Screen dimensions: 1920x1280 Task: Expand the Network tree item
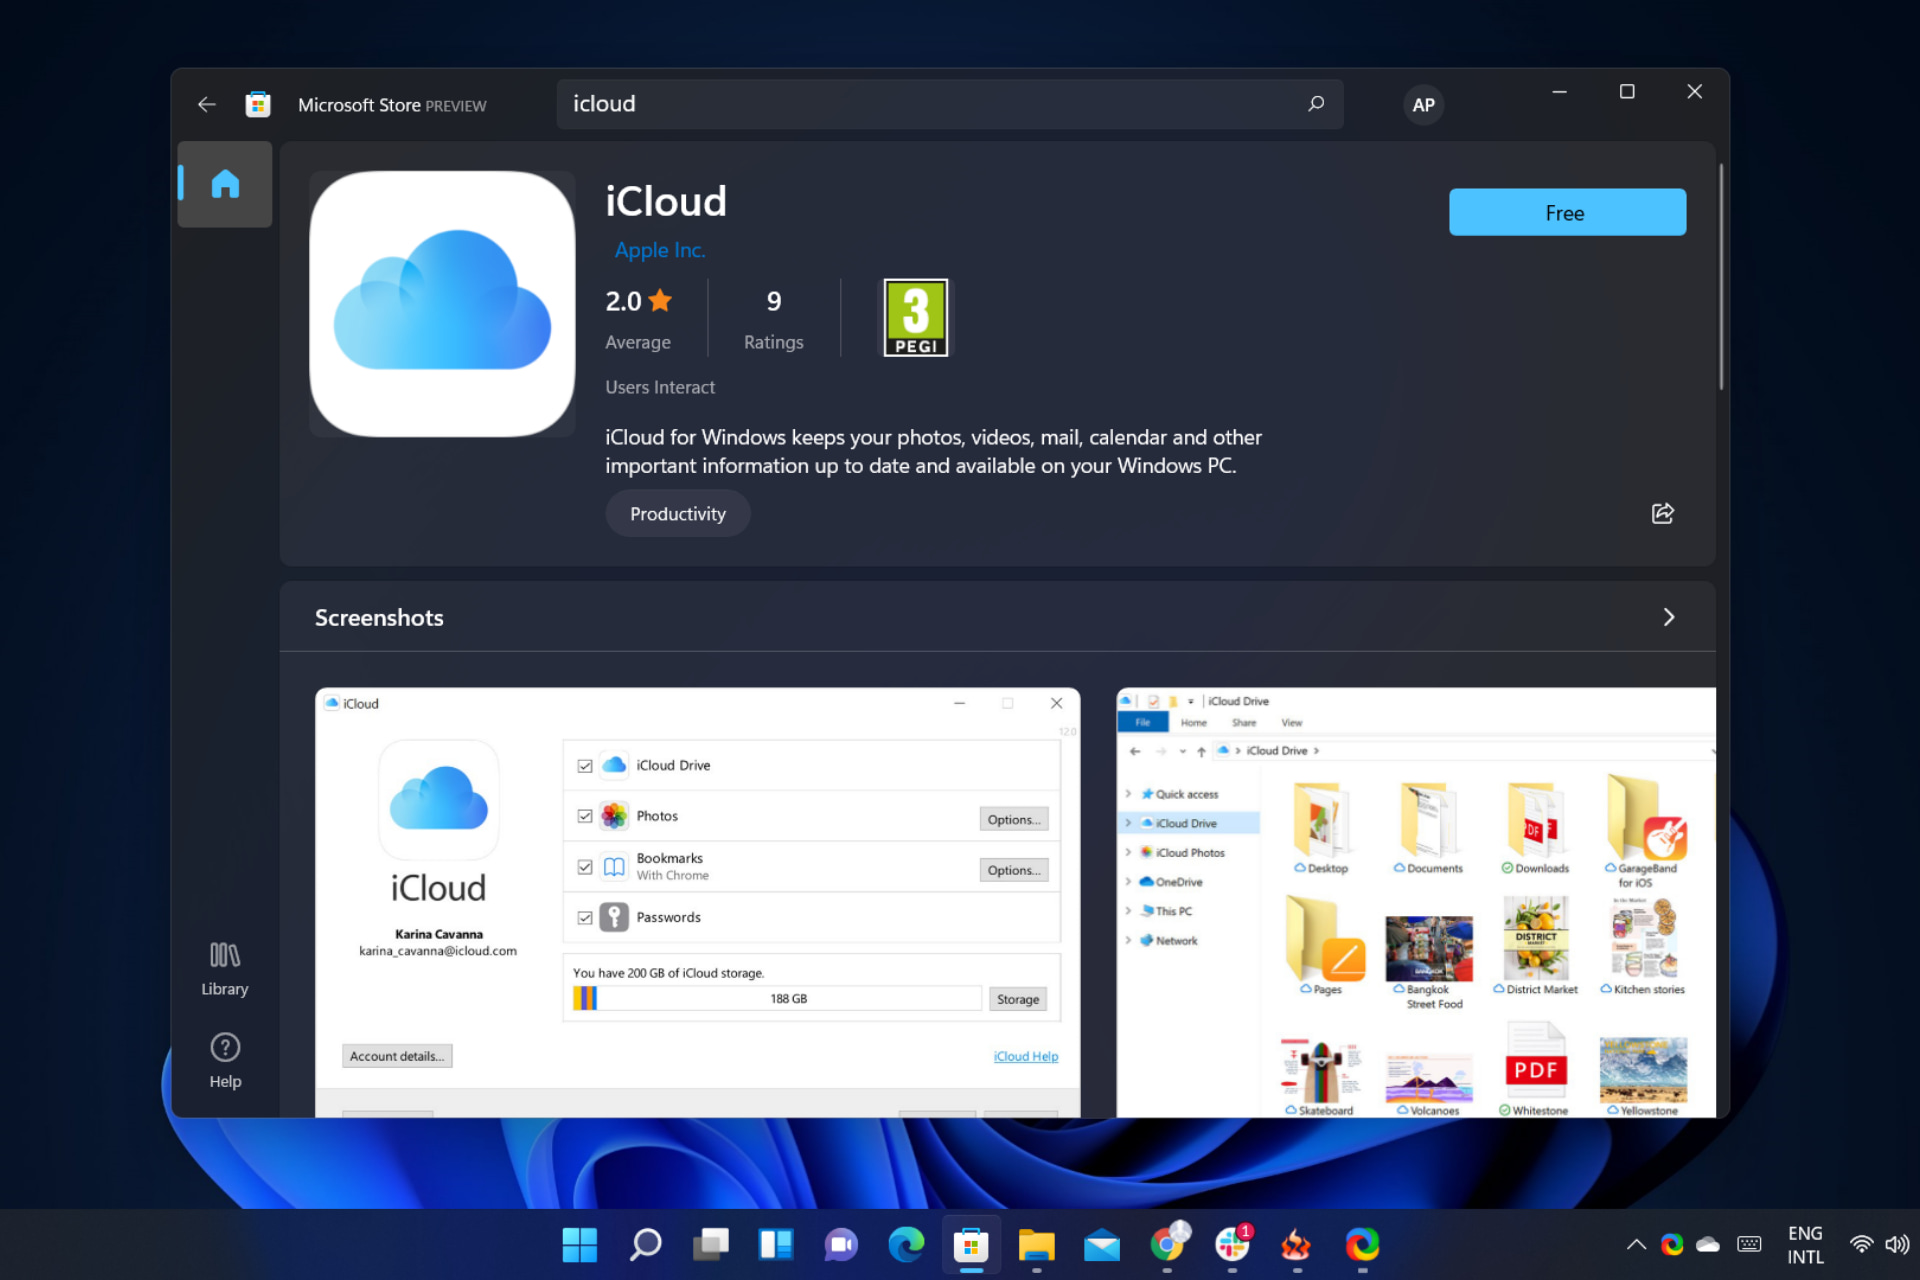click(1127, 939)
